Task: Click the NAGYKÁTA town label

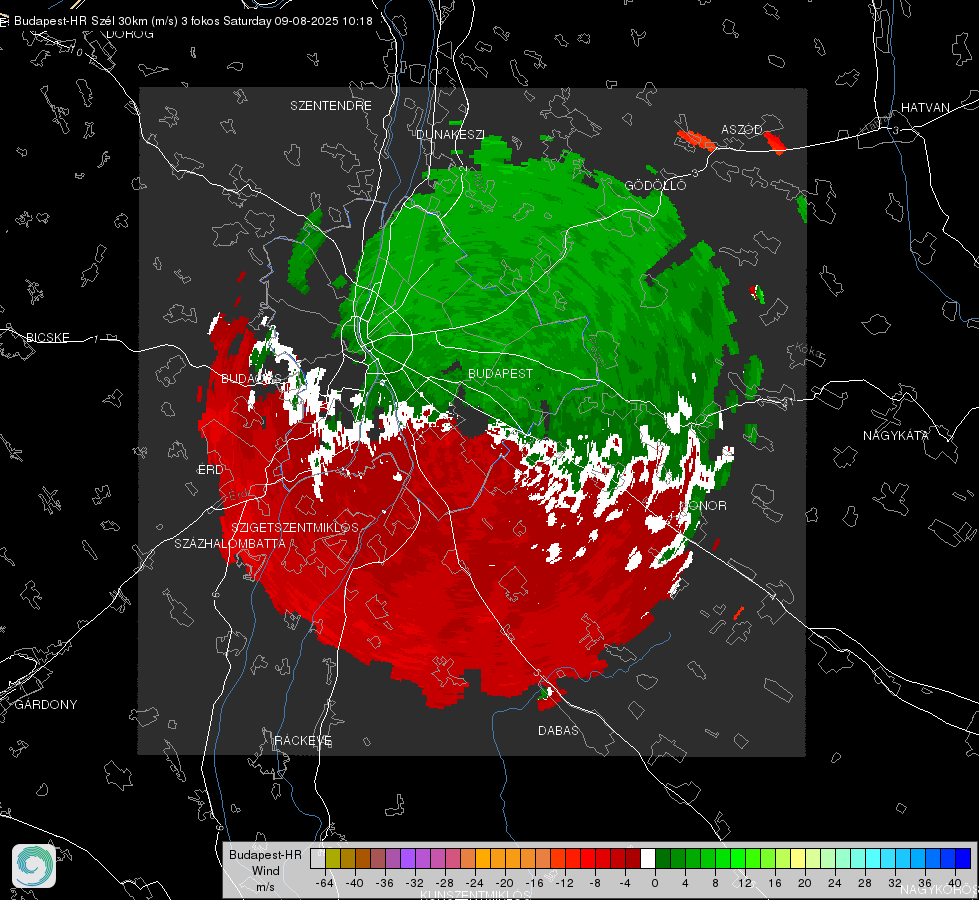Action: [x=896, y=435]
